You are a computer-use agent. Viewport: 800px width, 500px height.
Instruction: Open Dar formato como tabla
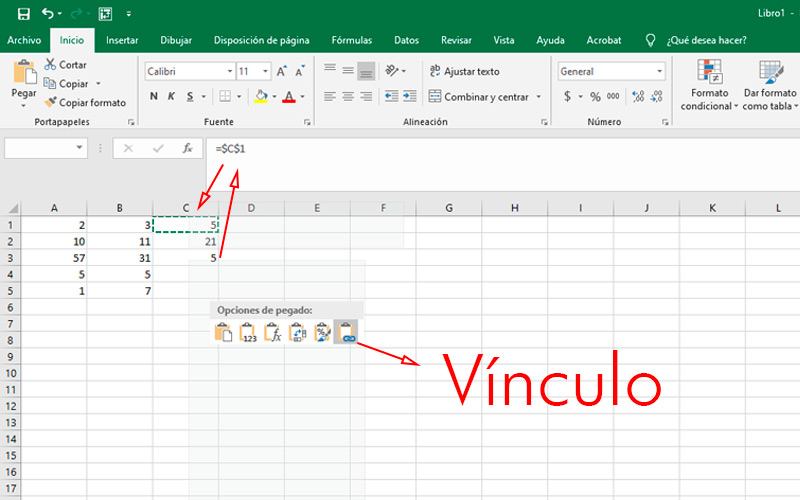click(x=770, y=85)
